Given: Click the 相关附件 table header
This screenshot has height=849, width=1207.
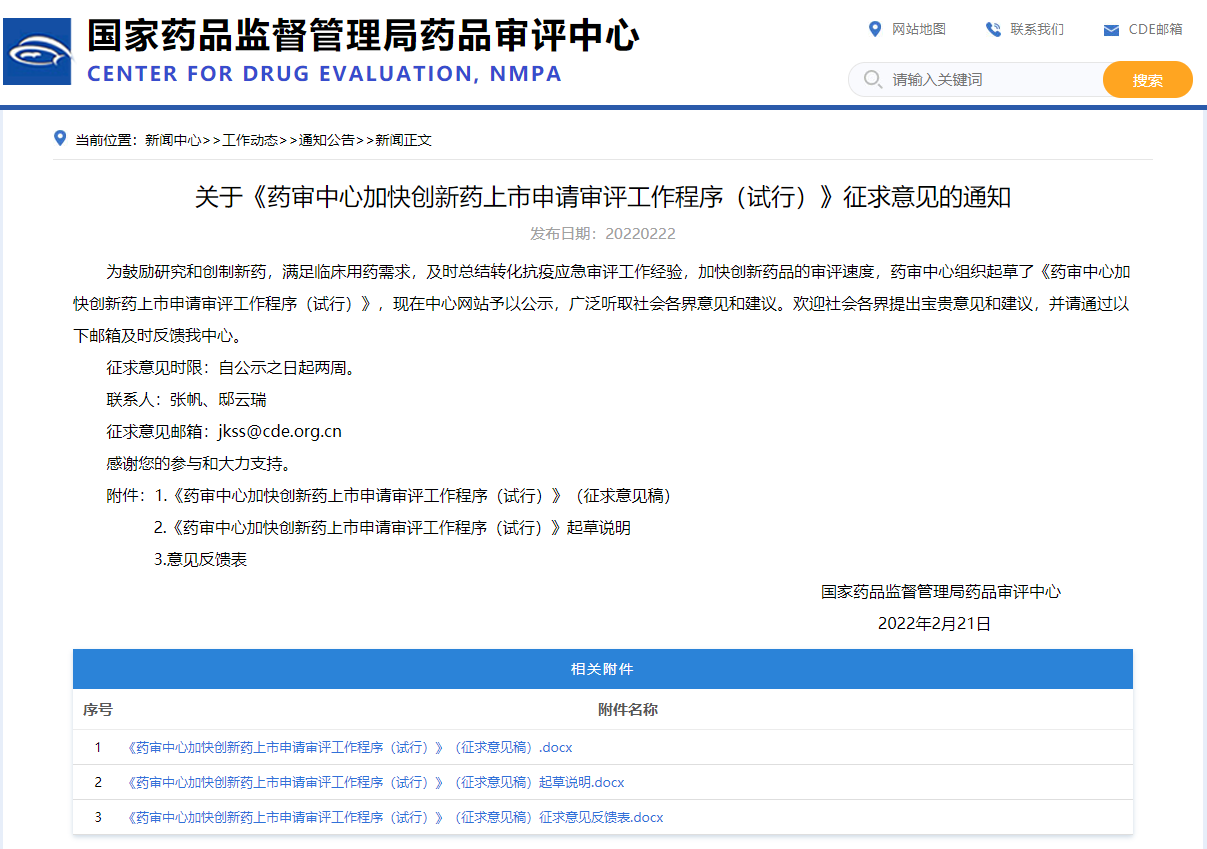Looking at the screenshot, I should click(x=603, y=669).
